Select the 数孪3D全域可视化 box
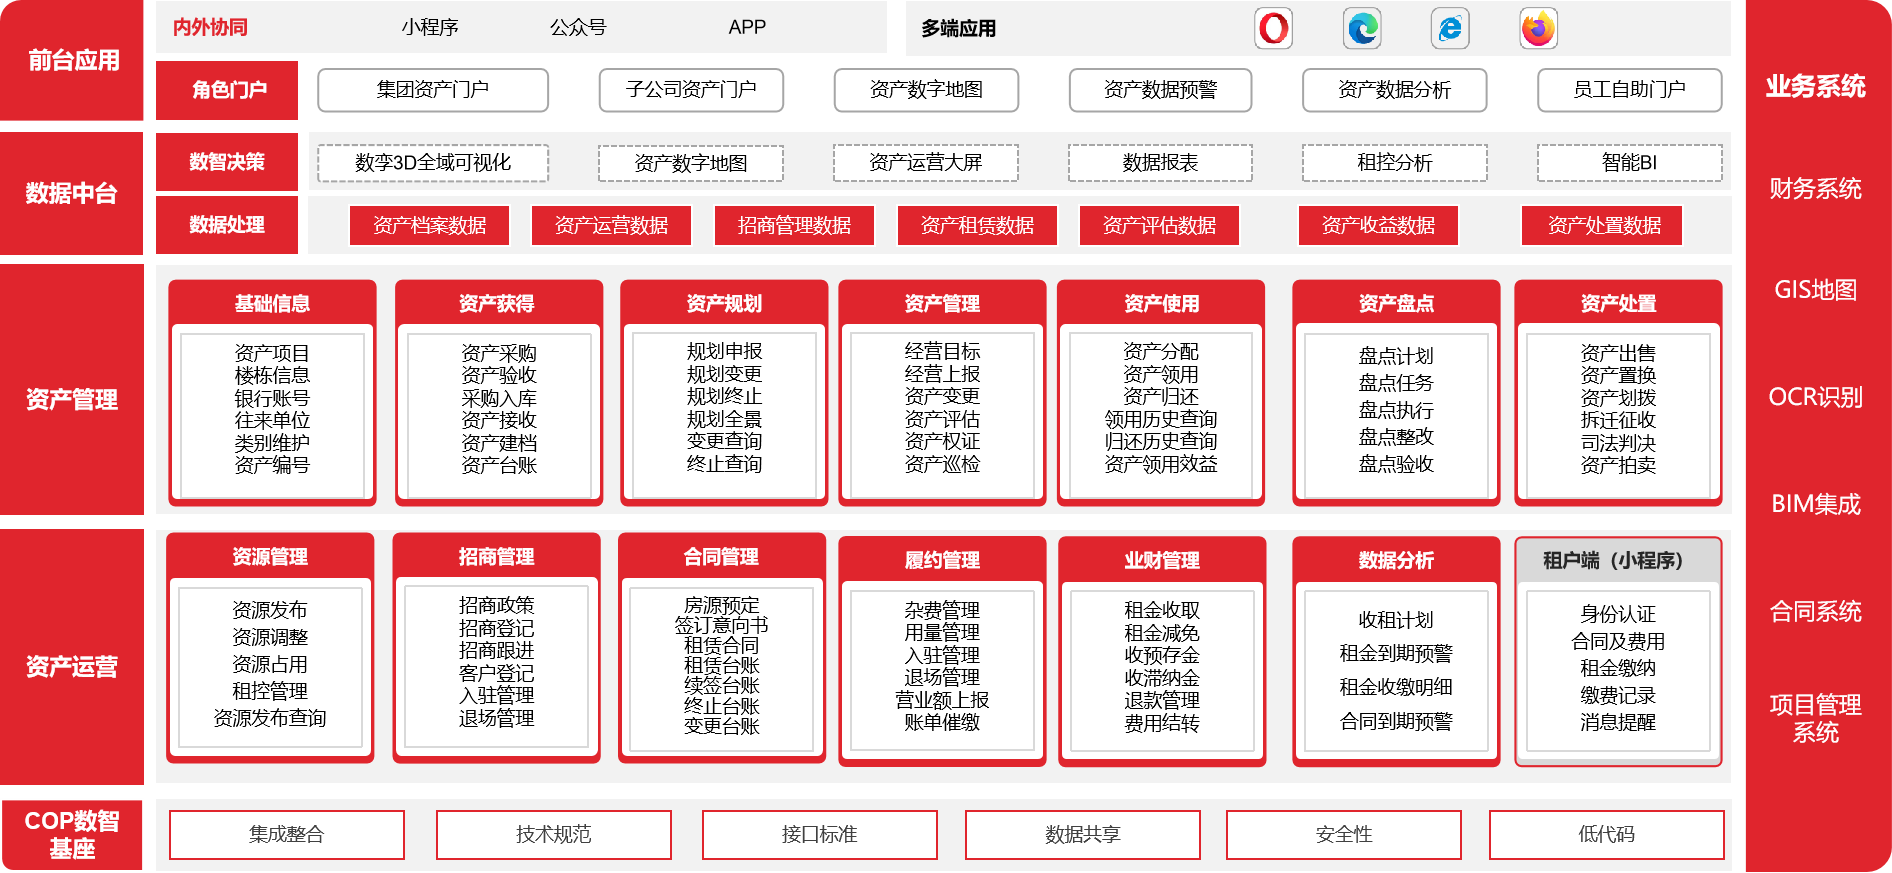This screenshot has width=1892, height=873. tap(433, 163)
